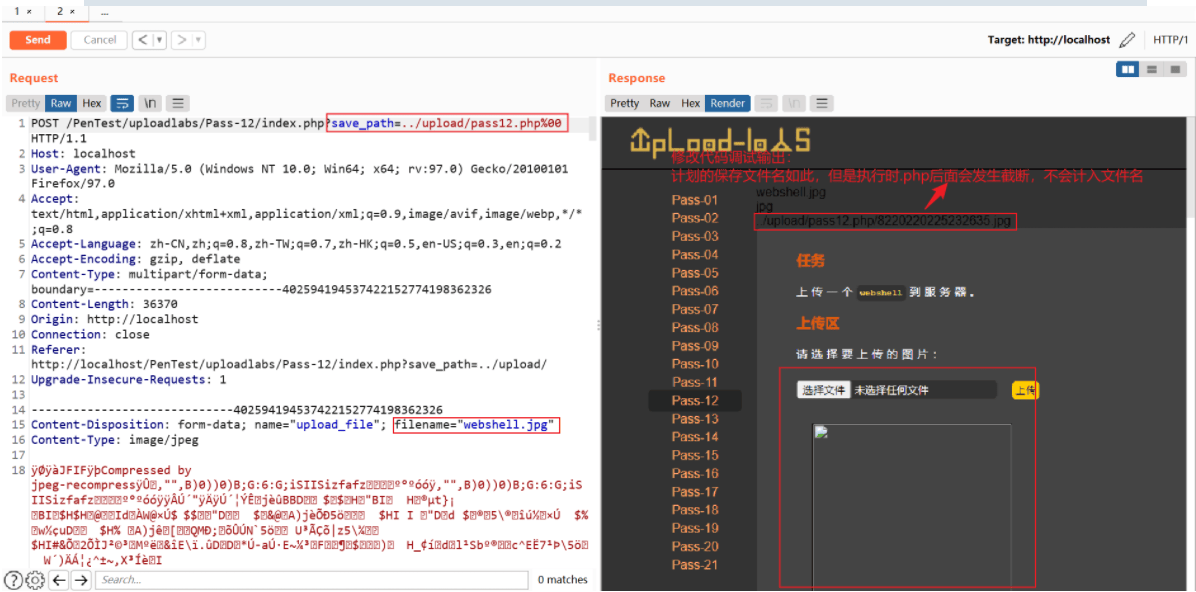Open the Pass-21 link in sidebar
Image resolution: width=1196 pixels, height=592 pixels.
pos(695,565)
